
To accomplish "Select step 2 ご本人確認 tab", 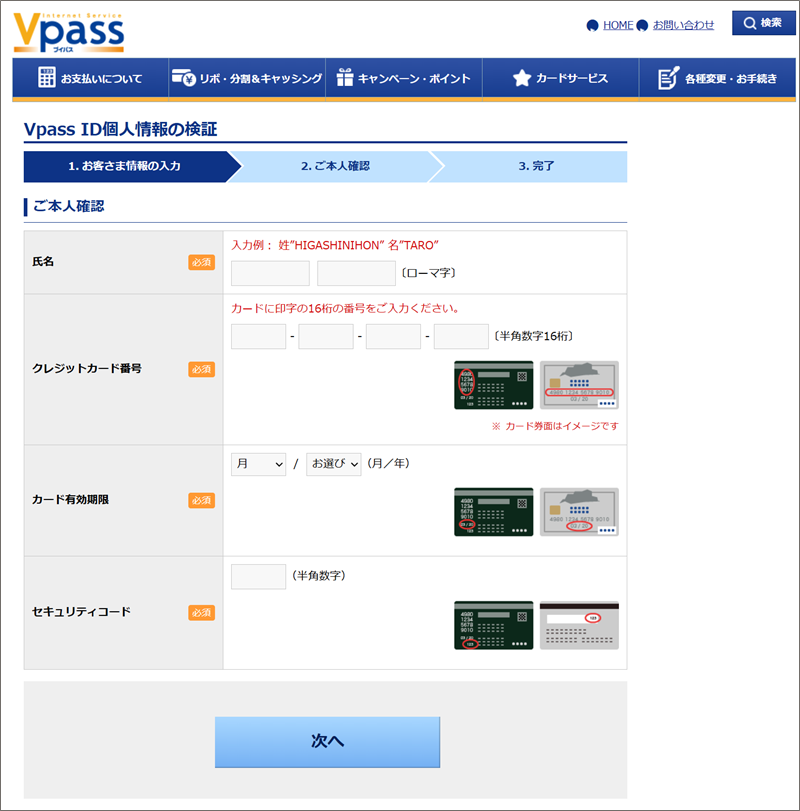I will click(335, 166).
